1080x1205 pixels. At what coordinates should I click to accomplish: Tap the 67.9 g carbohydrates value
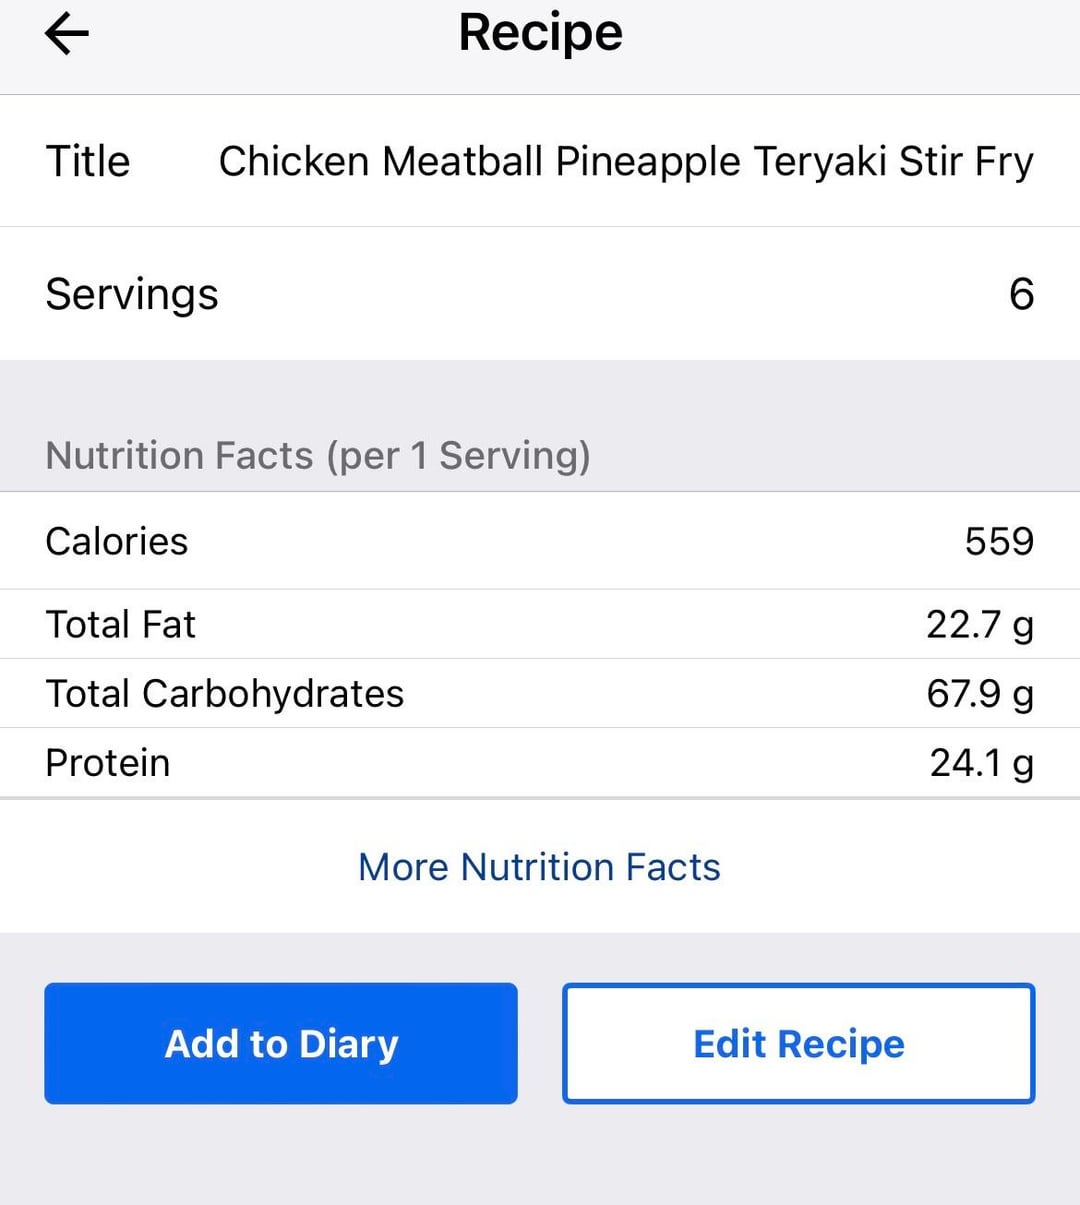[x=978, y=693]
